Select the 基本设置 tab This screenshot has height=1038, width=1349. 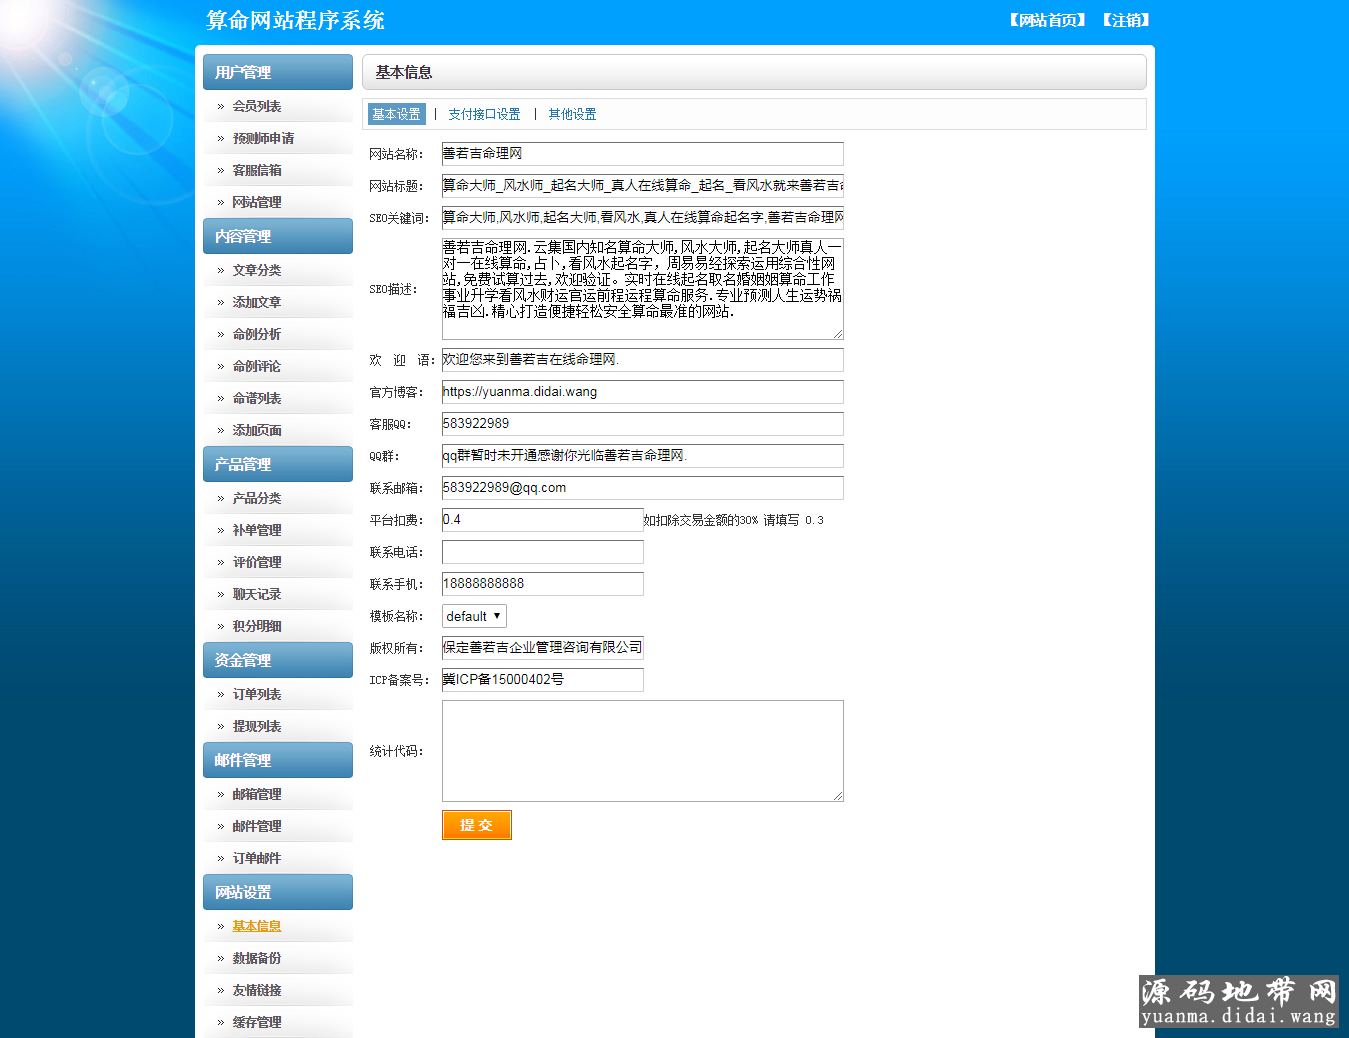(396, 114)
